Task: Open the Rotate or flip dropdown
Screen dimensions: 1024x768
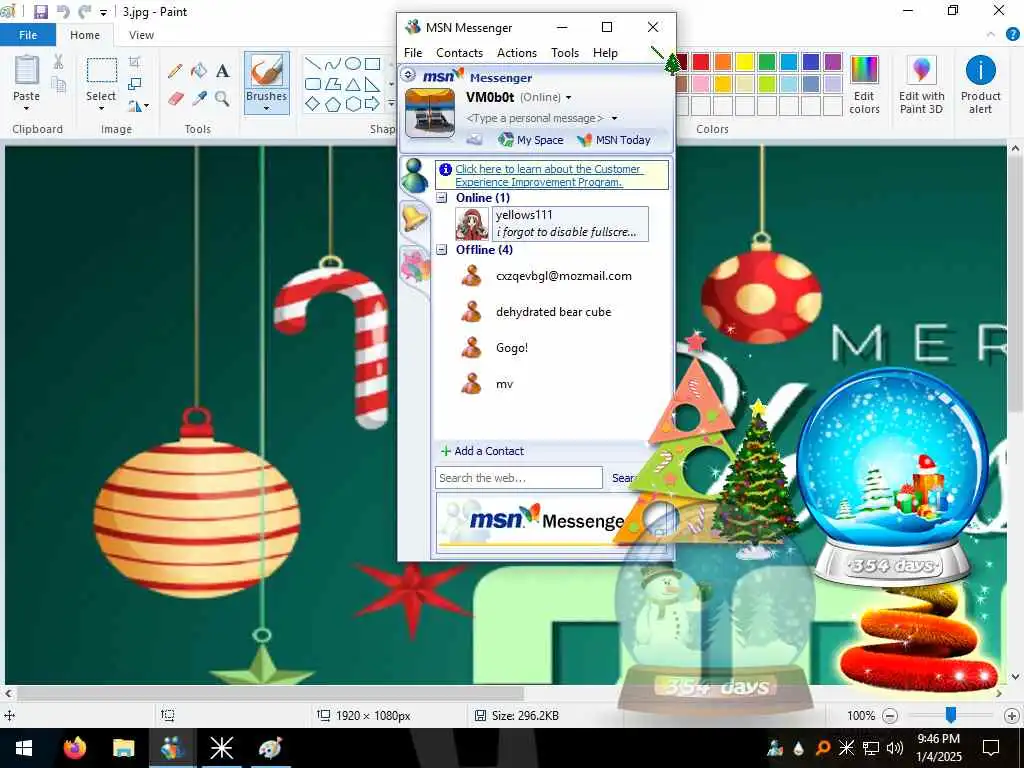Action: pyautogui.click(x=138, y=105)
